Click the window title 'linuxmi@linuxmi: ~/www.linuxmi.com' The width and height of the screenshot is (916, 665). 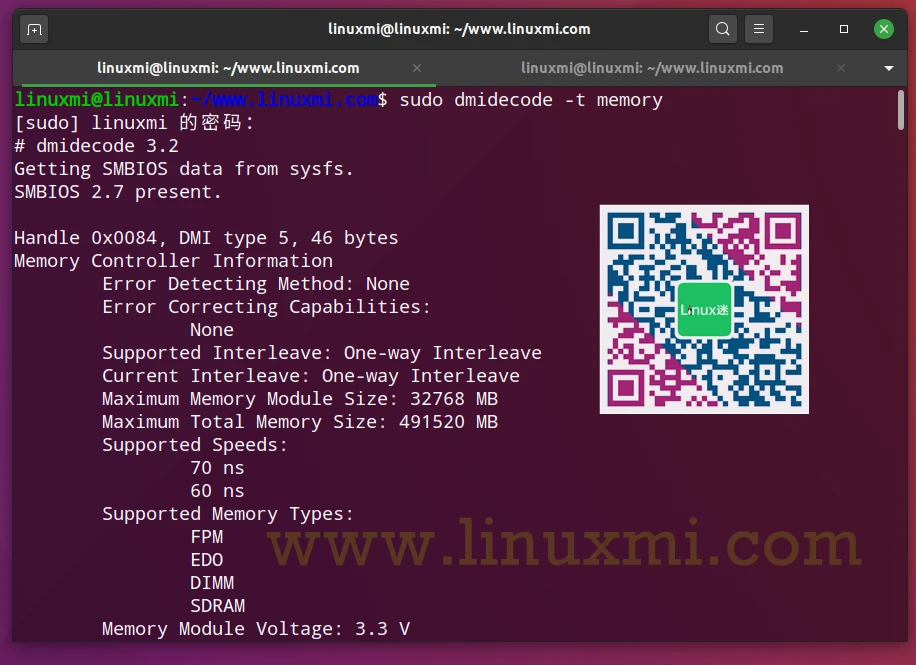click(x=459, y=29)
